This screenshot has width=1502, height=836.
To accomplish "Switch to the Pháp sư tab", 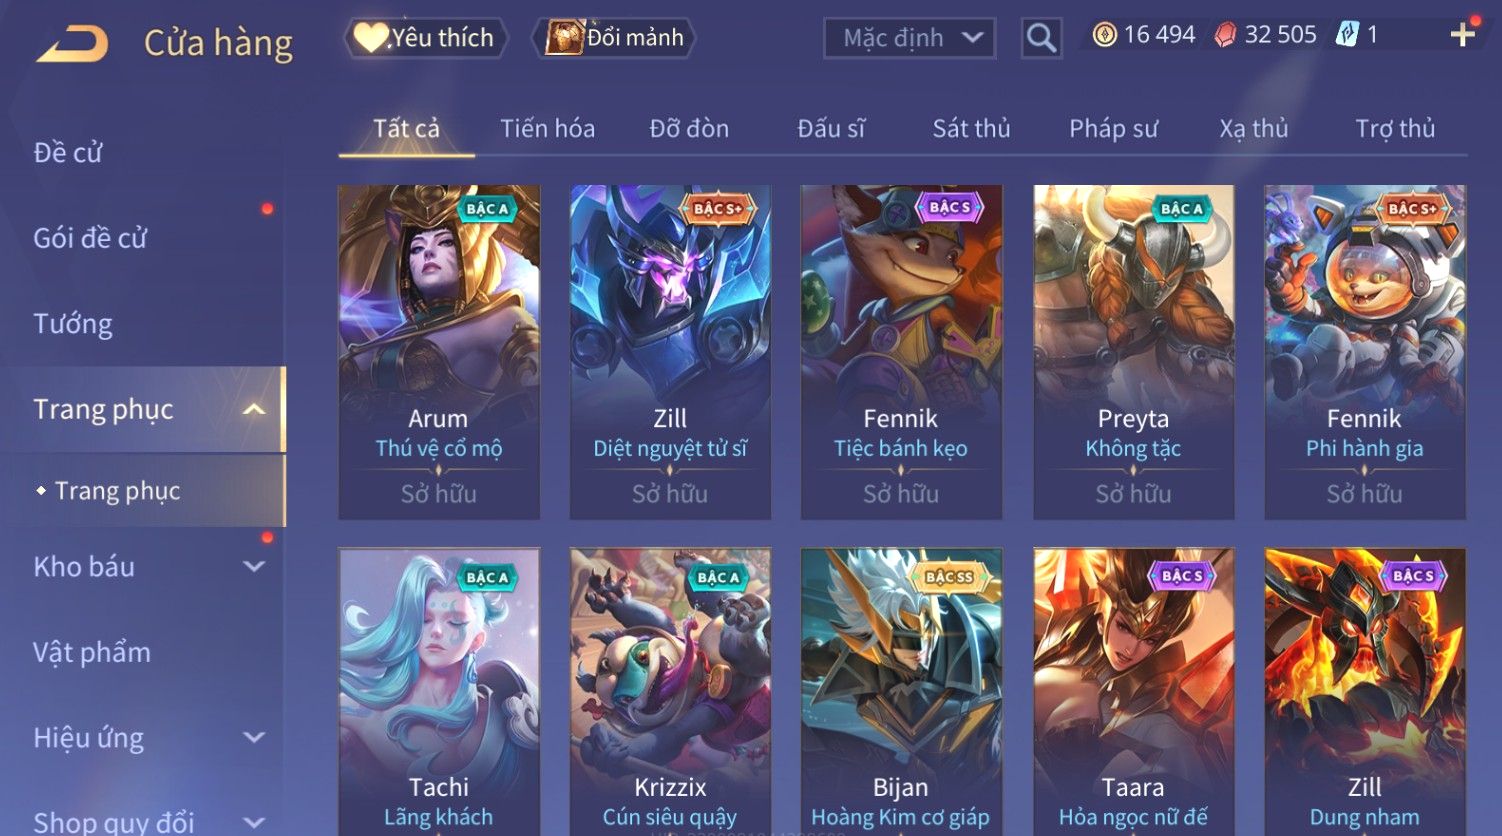I will [1113, 128].
